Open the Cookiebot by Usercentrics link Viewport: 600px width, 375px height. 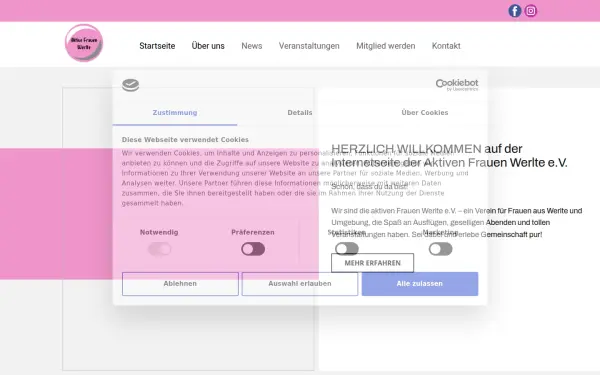tap(457, 85)
